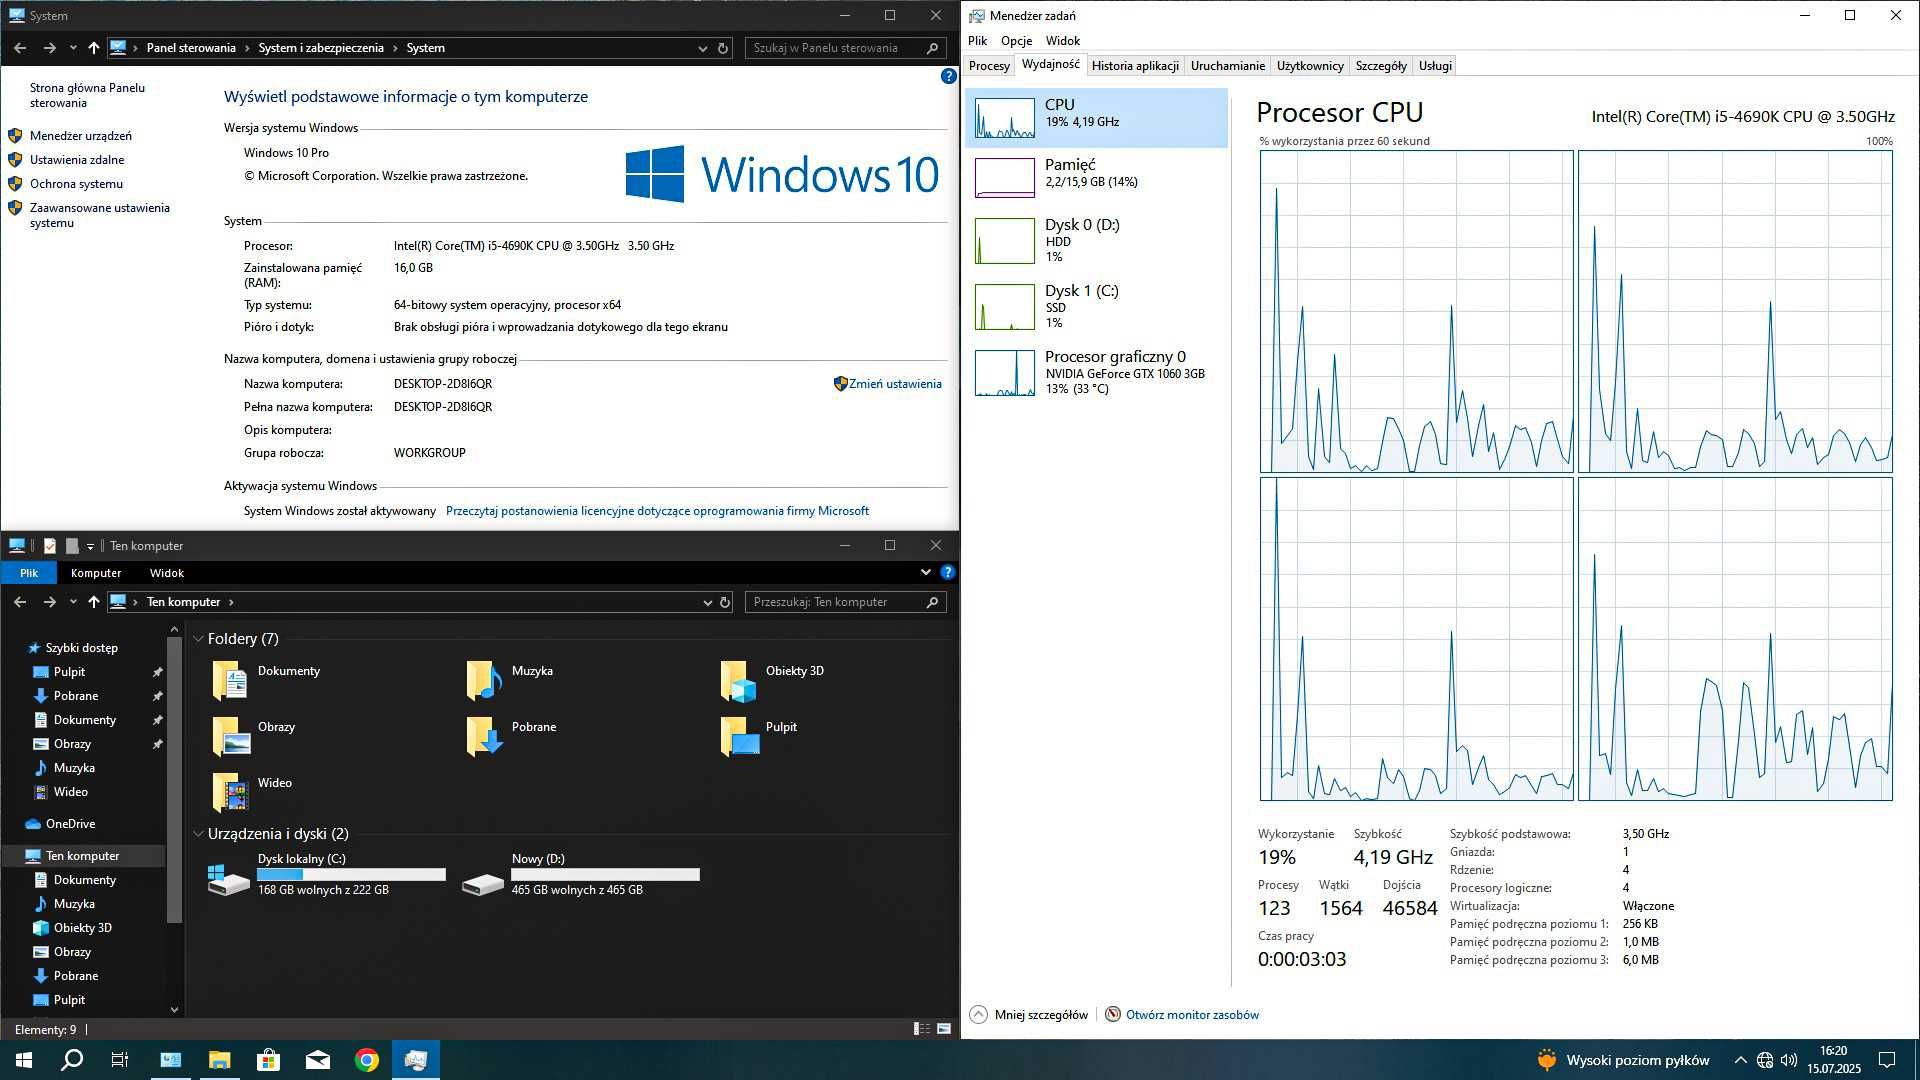Image resolution: width=1920 pixels, height=1080 pixels.
Task: Open Zaawansowane ustawienia systemu link
Action: click(x=99, y=215)
